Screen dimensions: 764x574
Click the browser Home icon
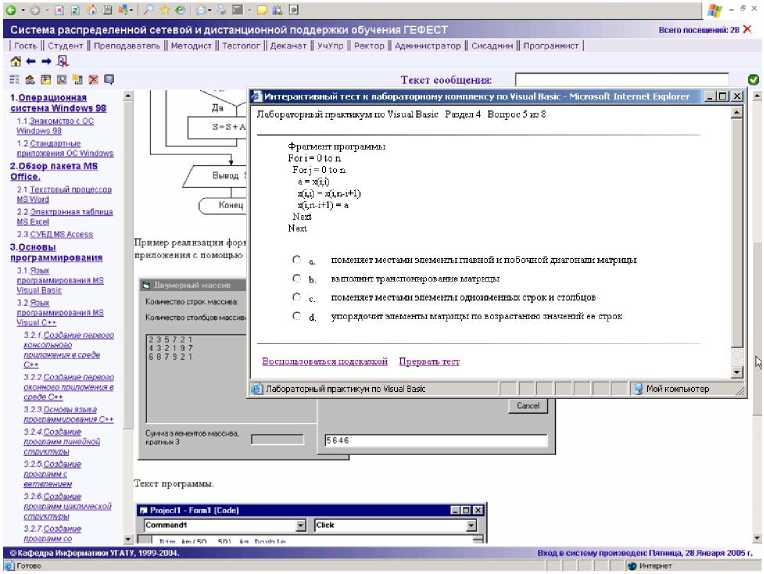tap(92, 10)
